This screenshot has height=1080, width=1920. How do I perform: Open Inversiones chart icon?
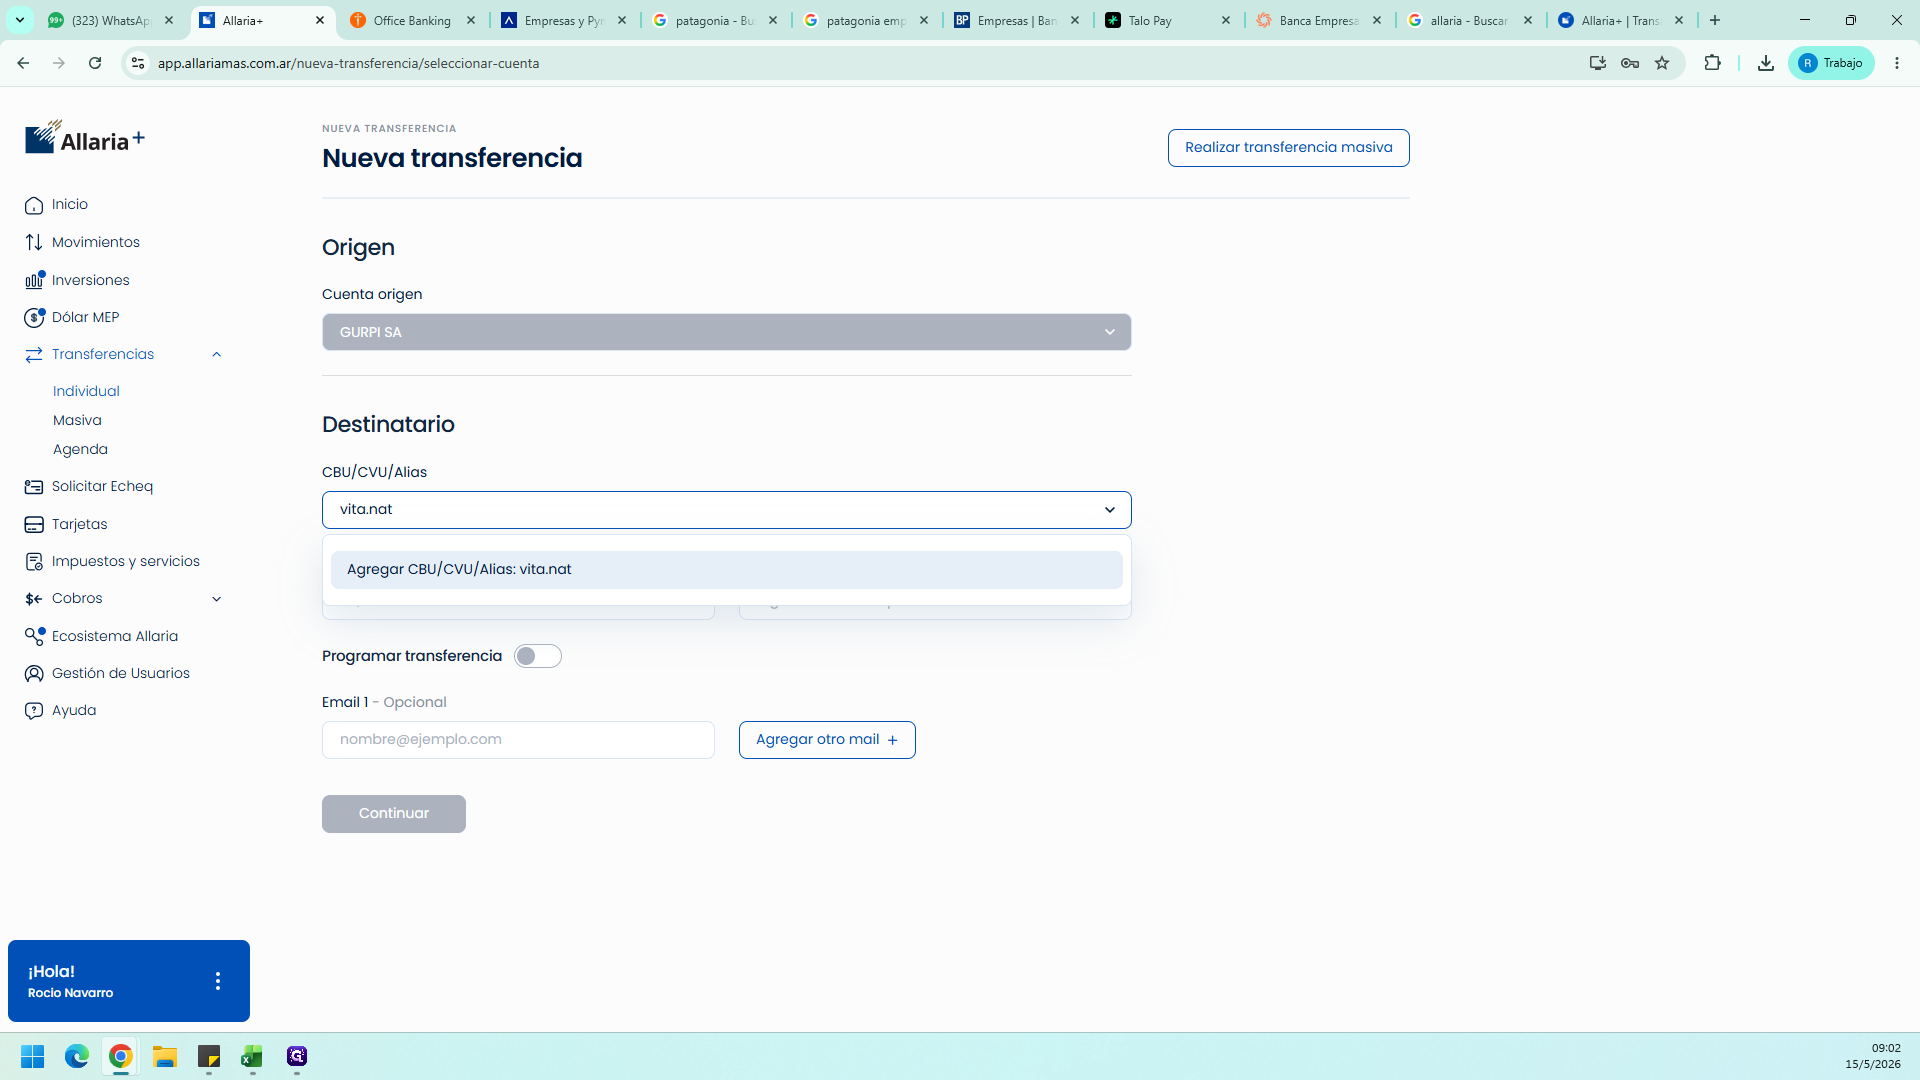coord(35,280)
